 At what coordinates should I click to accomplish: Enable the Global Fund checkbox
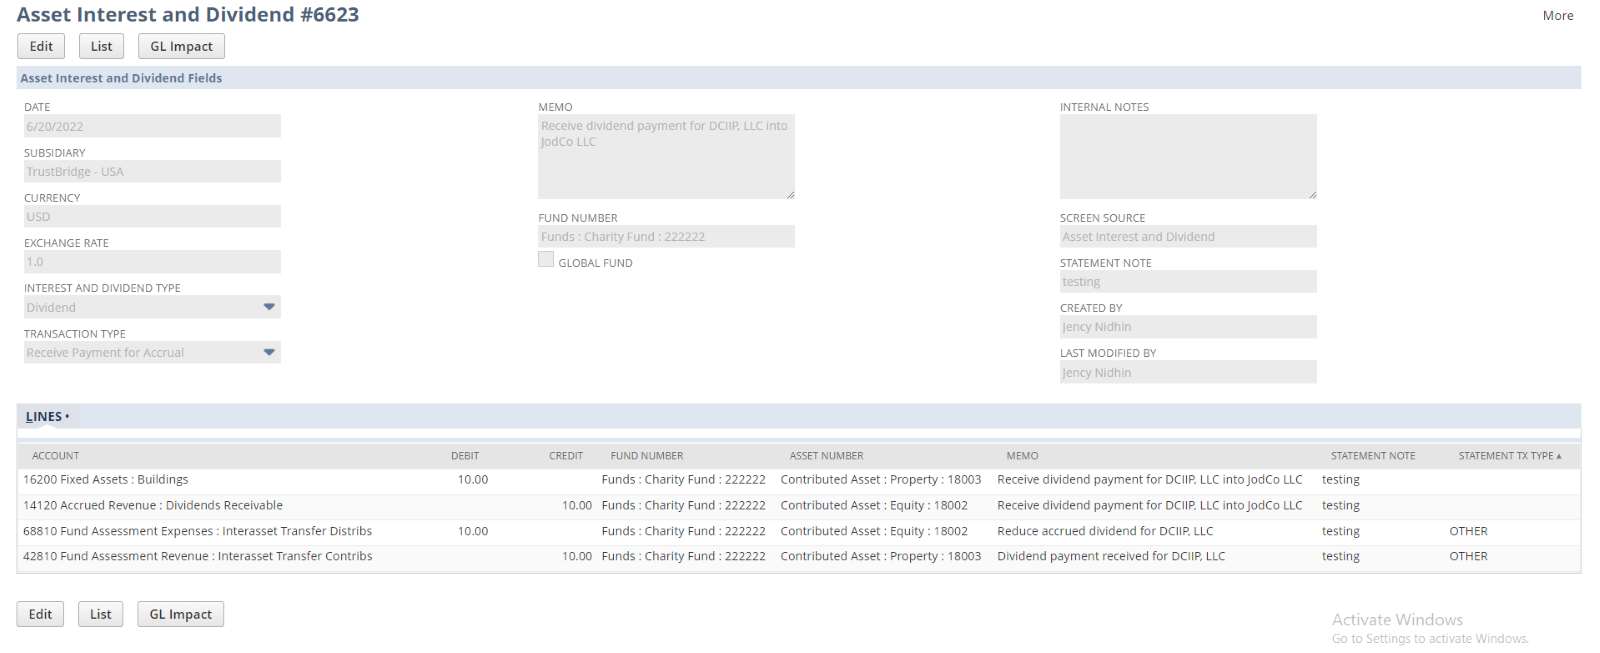546,260
